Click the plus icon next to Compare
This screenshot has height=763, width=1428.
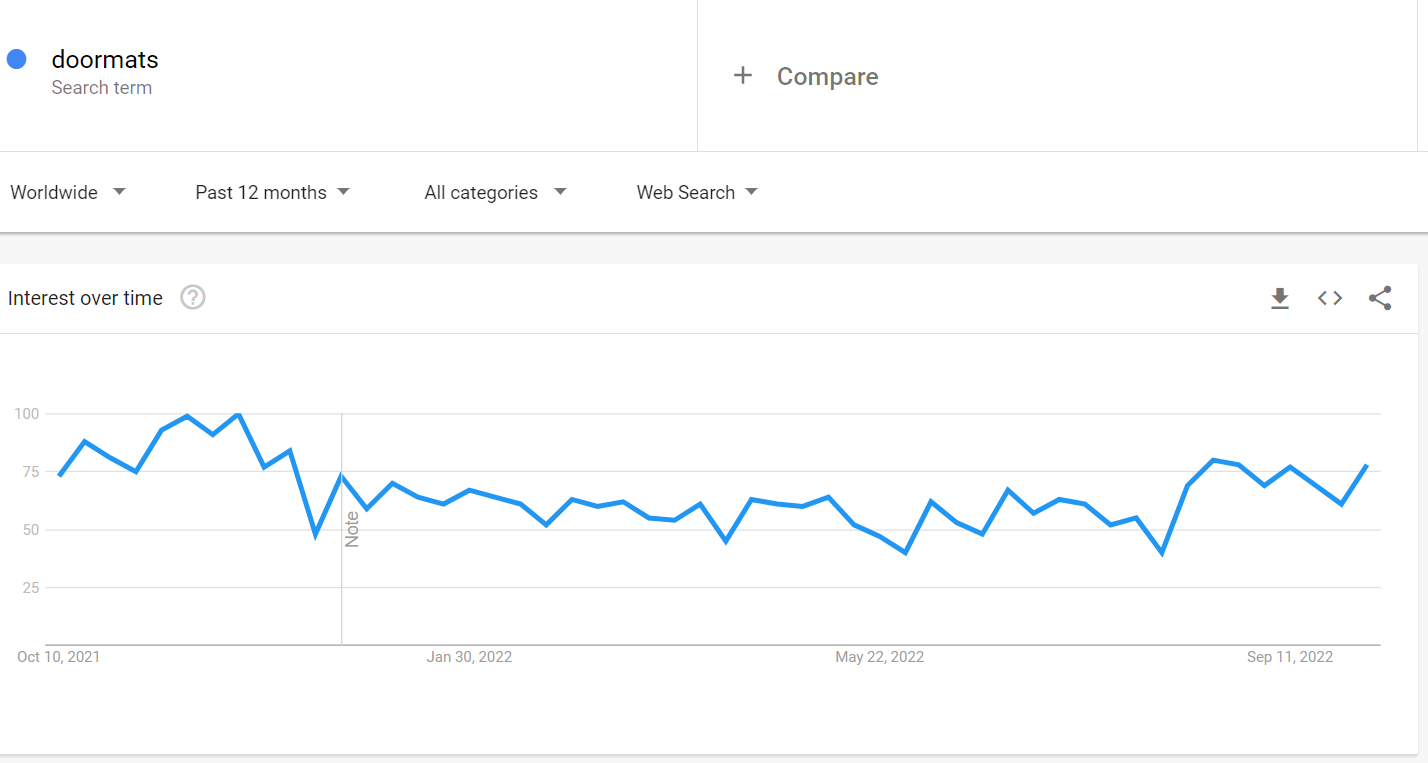click(743, 76)
